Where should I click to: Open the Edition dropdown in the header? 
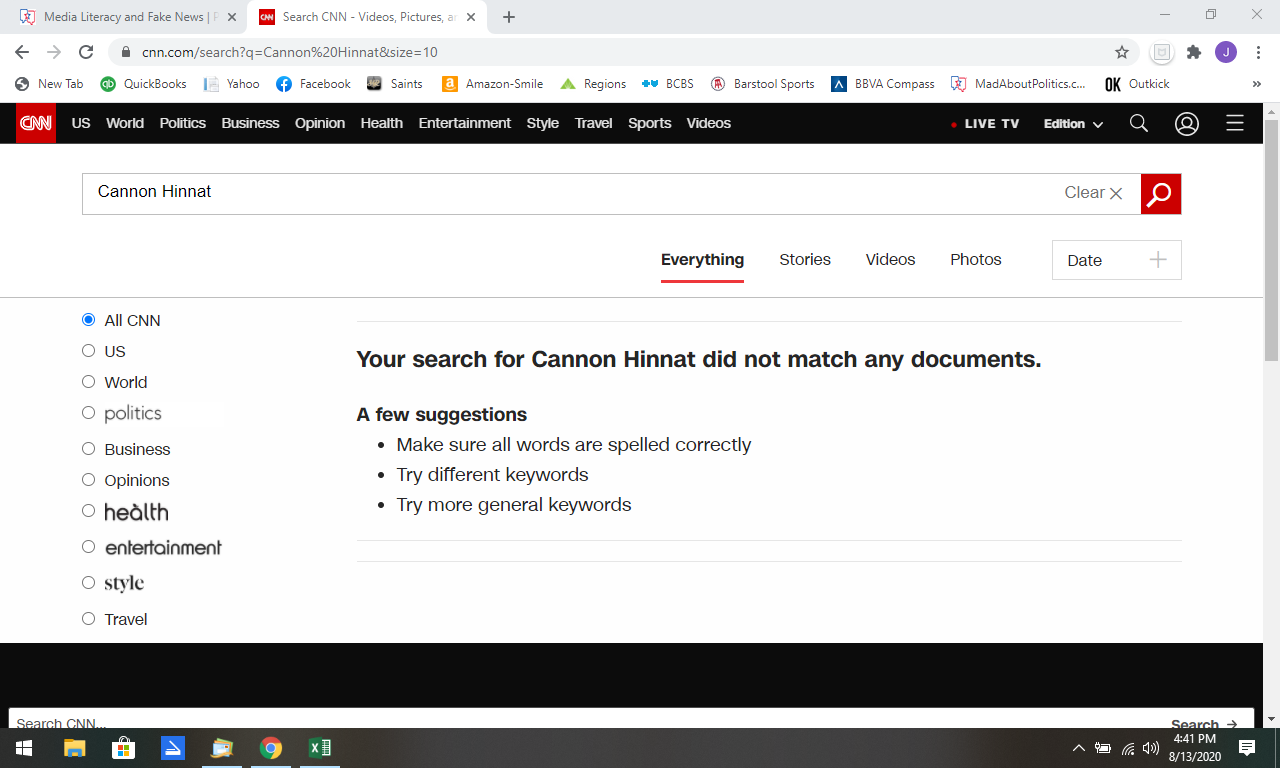pos(1073,124)
